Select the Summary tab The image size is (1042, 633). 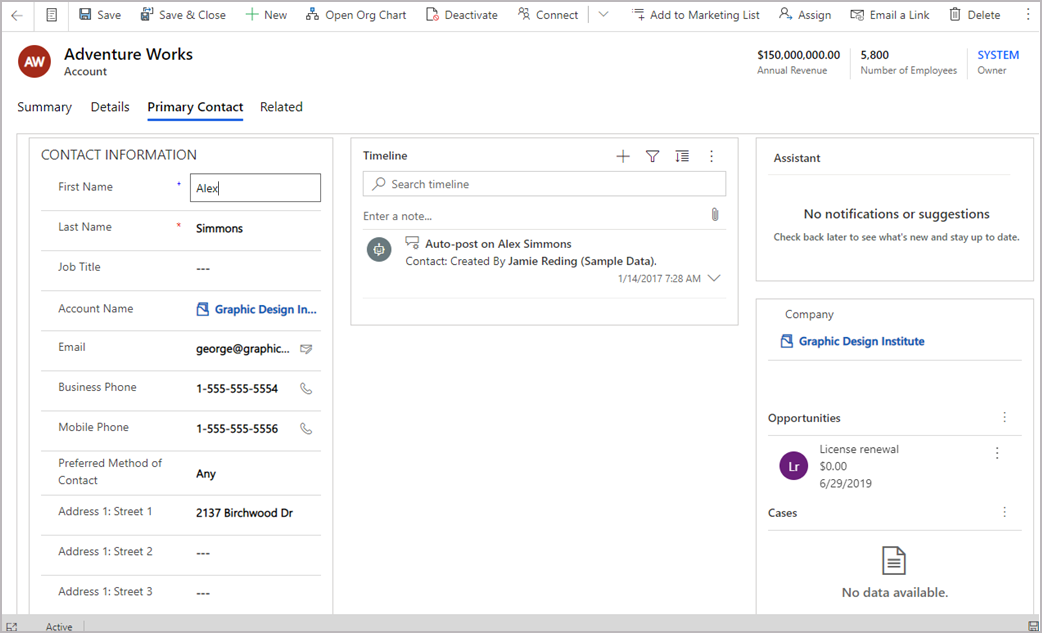tap(44, 107)
